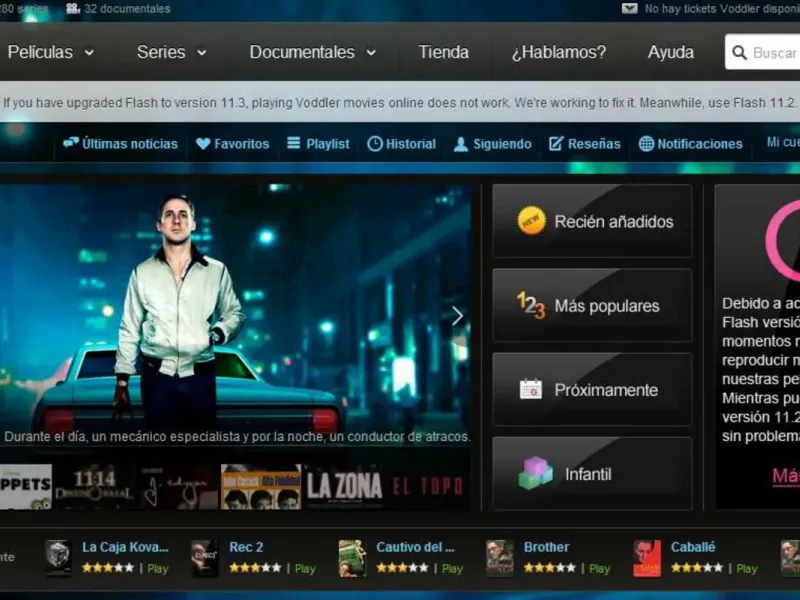Play Brother
Image resolution: width=800 pixels, height=600 pixels.
[599, 568]
